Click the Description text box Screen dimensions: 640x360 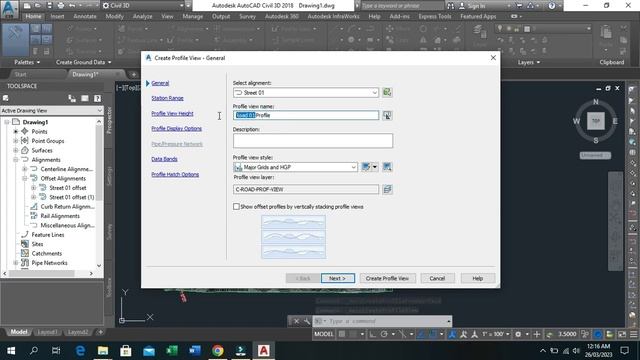click(x=313, y=140)
